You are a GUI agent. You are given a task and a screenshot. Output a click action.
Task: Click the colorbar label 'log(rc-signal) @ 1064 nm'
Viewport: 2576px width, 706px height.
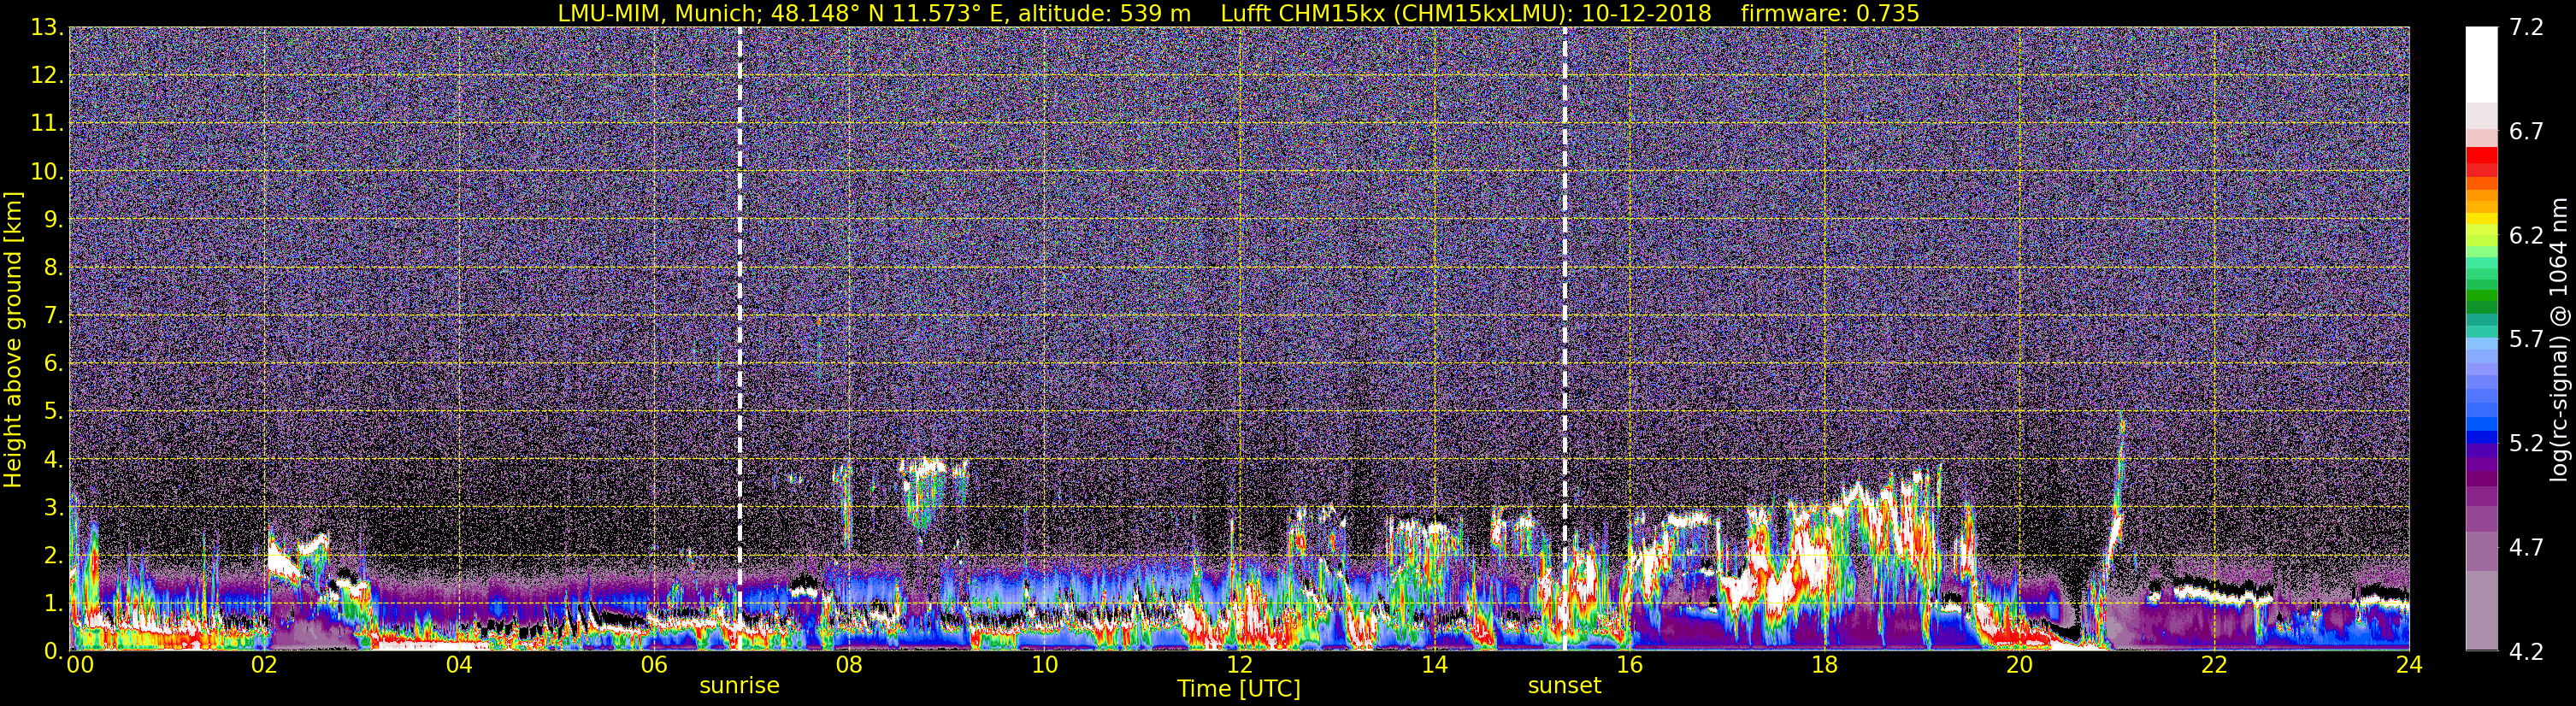(x=2560, y=339)
